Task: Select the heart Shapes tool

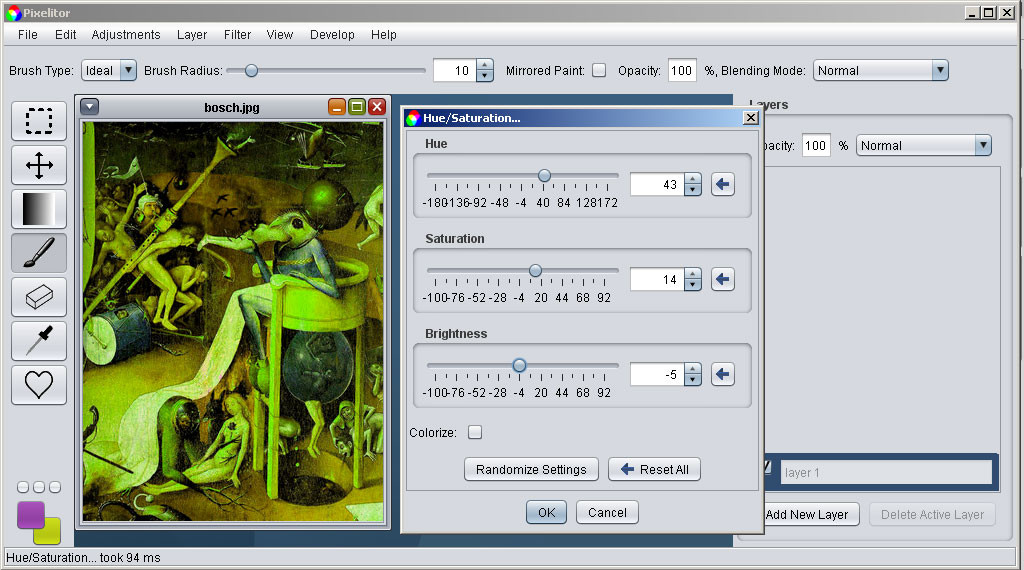Action: (x=39, y=385)
